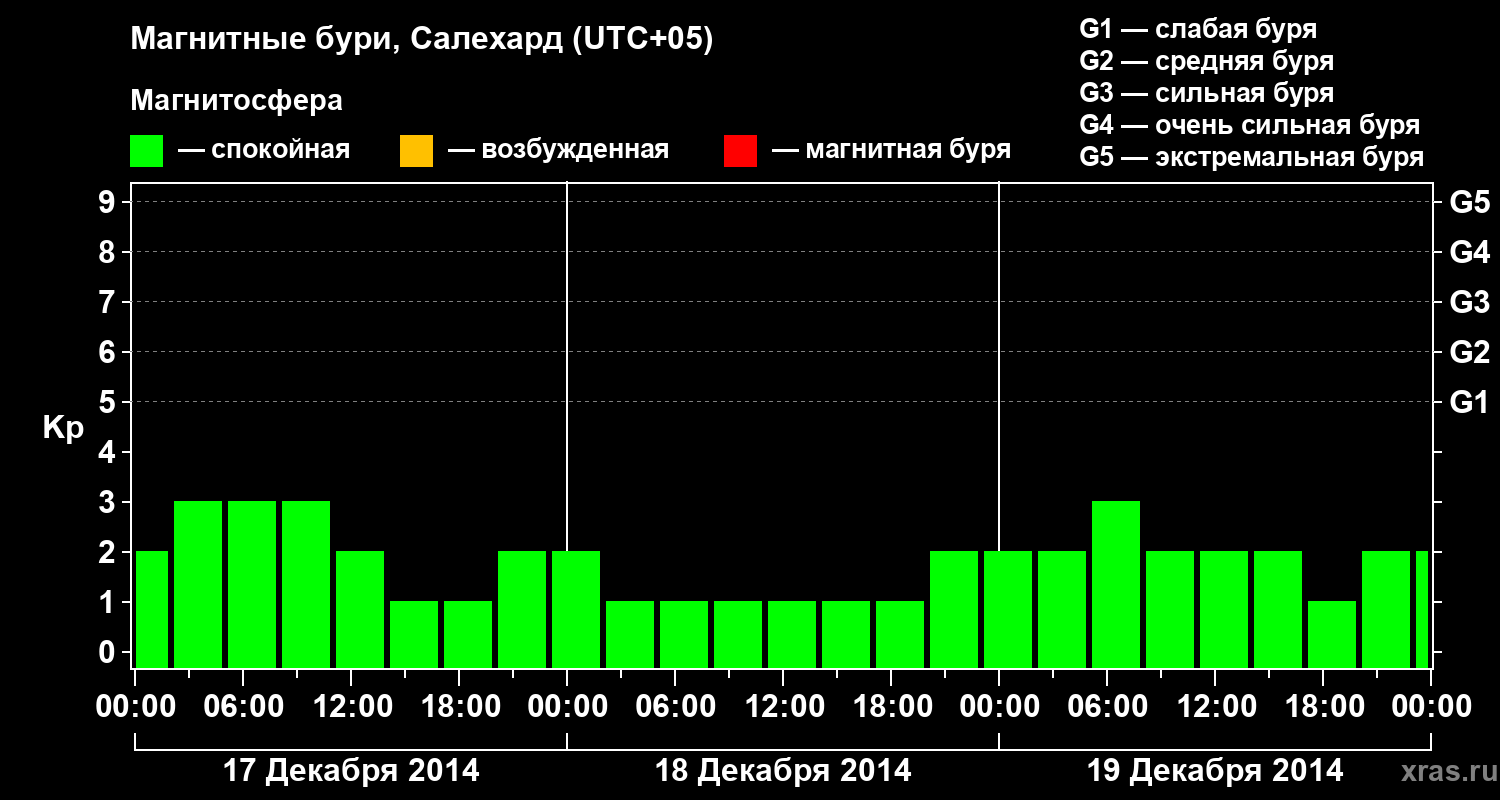Click the 'G4' label on the right axis
This screenshot has height=800, width=1500.
click(1470, 252)
